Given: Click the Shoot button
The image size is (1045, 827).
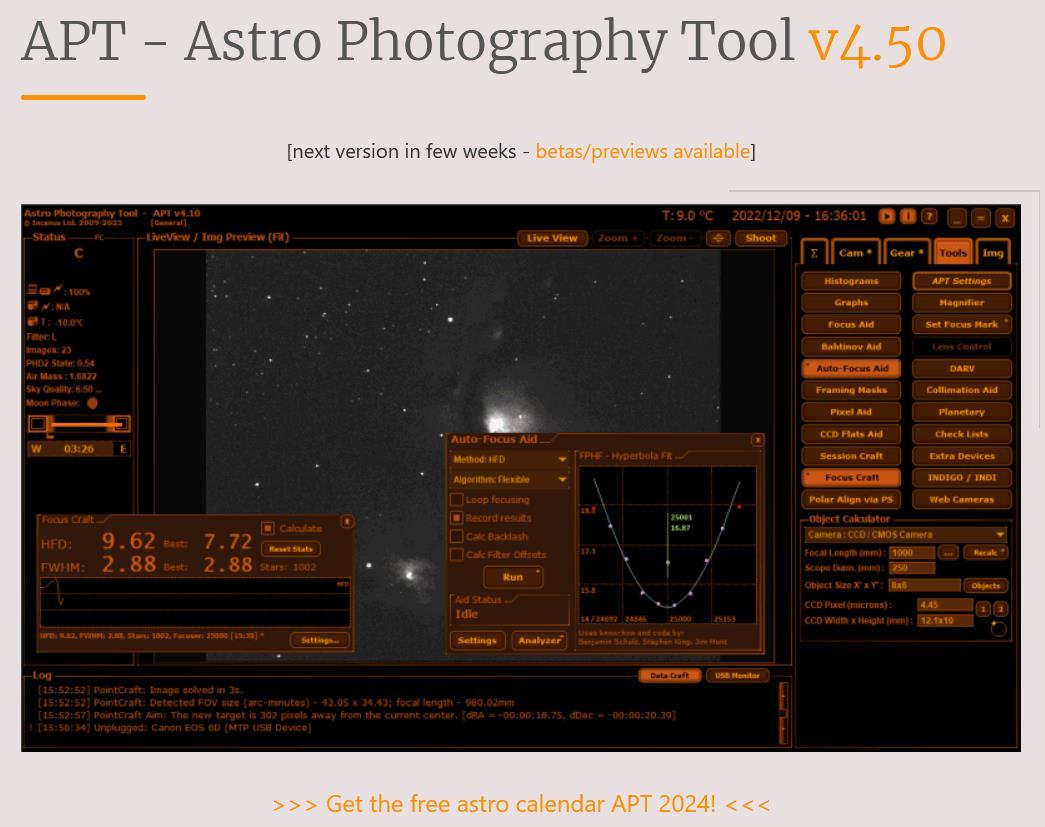Looking at the screenshot, I should point(760,239).
